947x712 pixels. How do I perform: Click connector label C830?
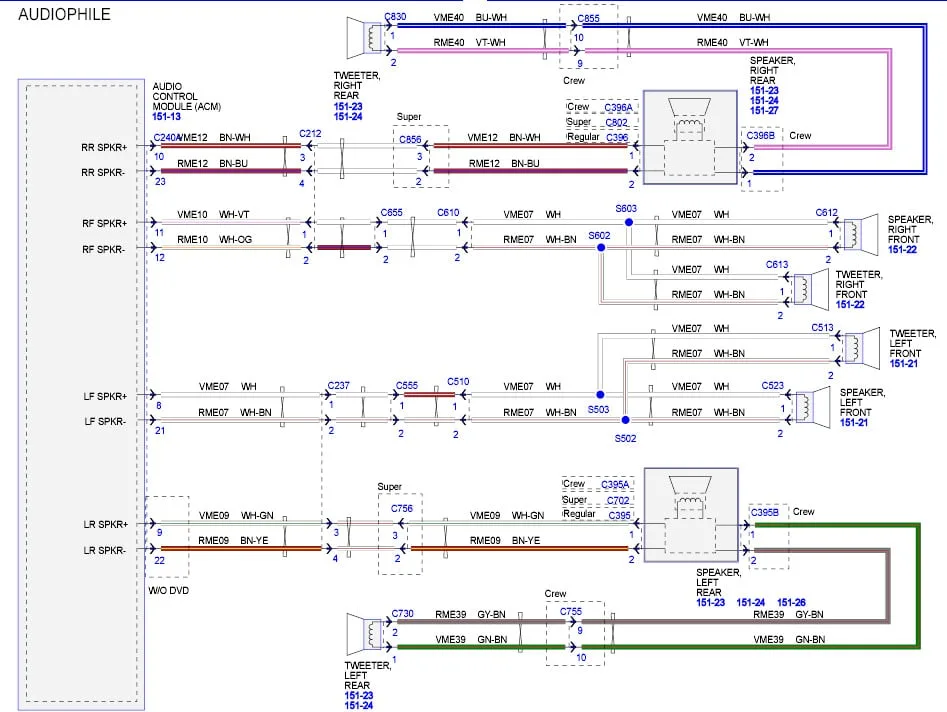(x=395, y=17)
